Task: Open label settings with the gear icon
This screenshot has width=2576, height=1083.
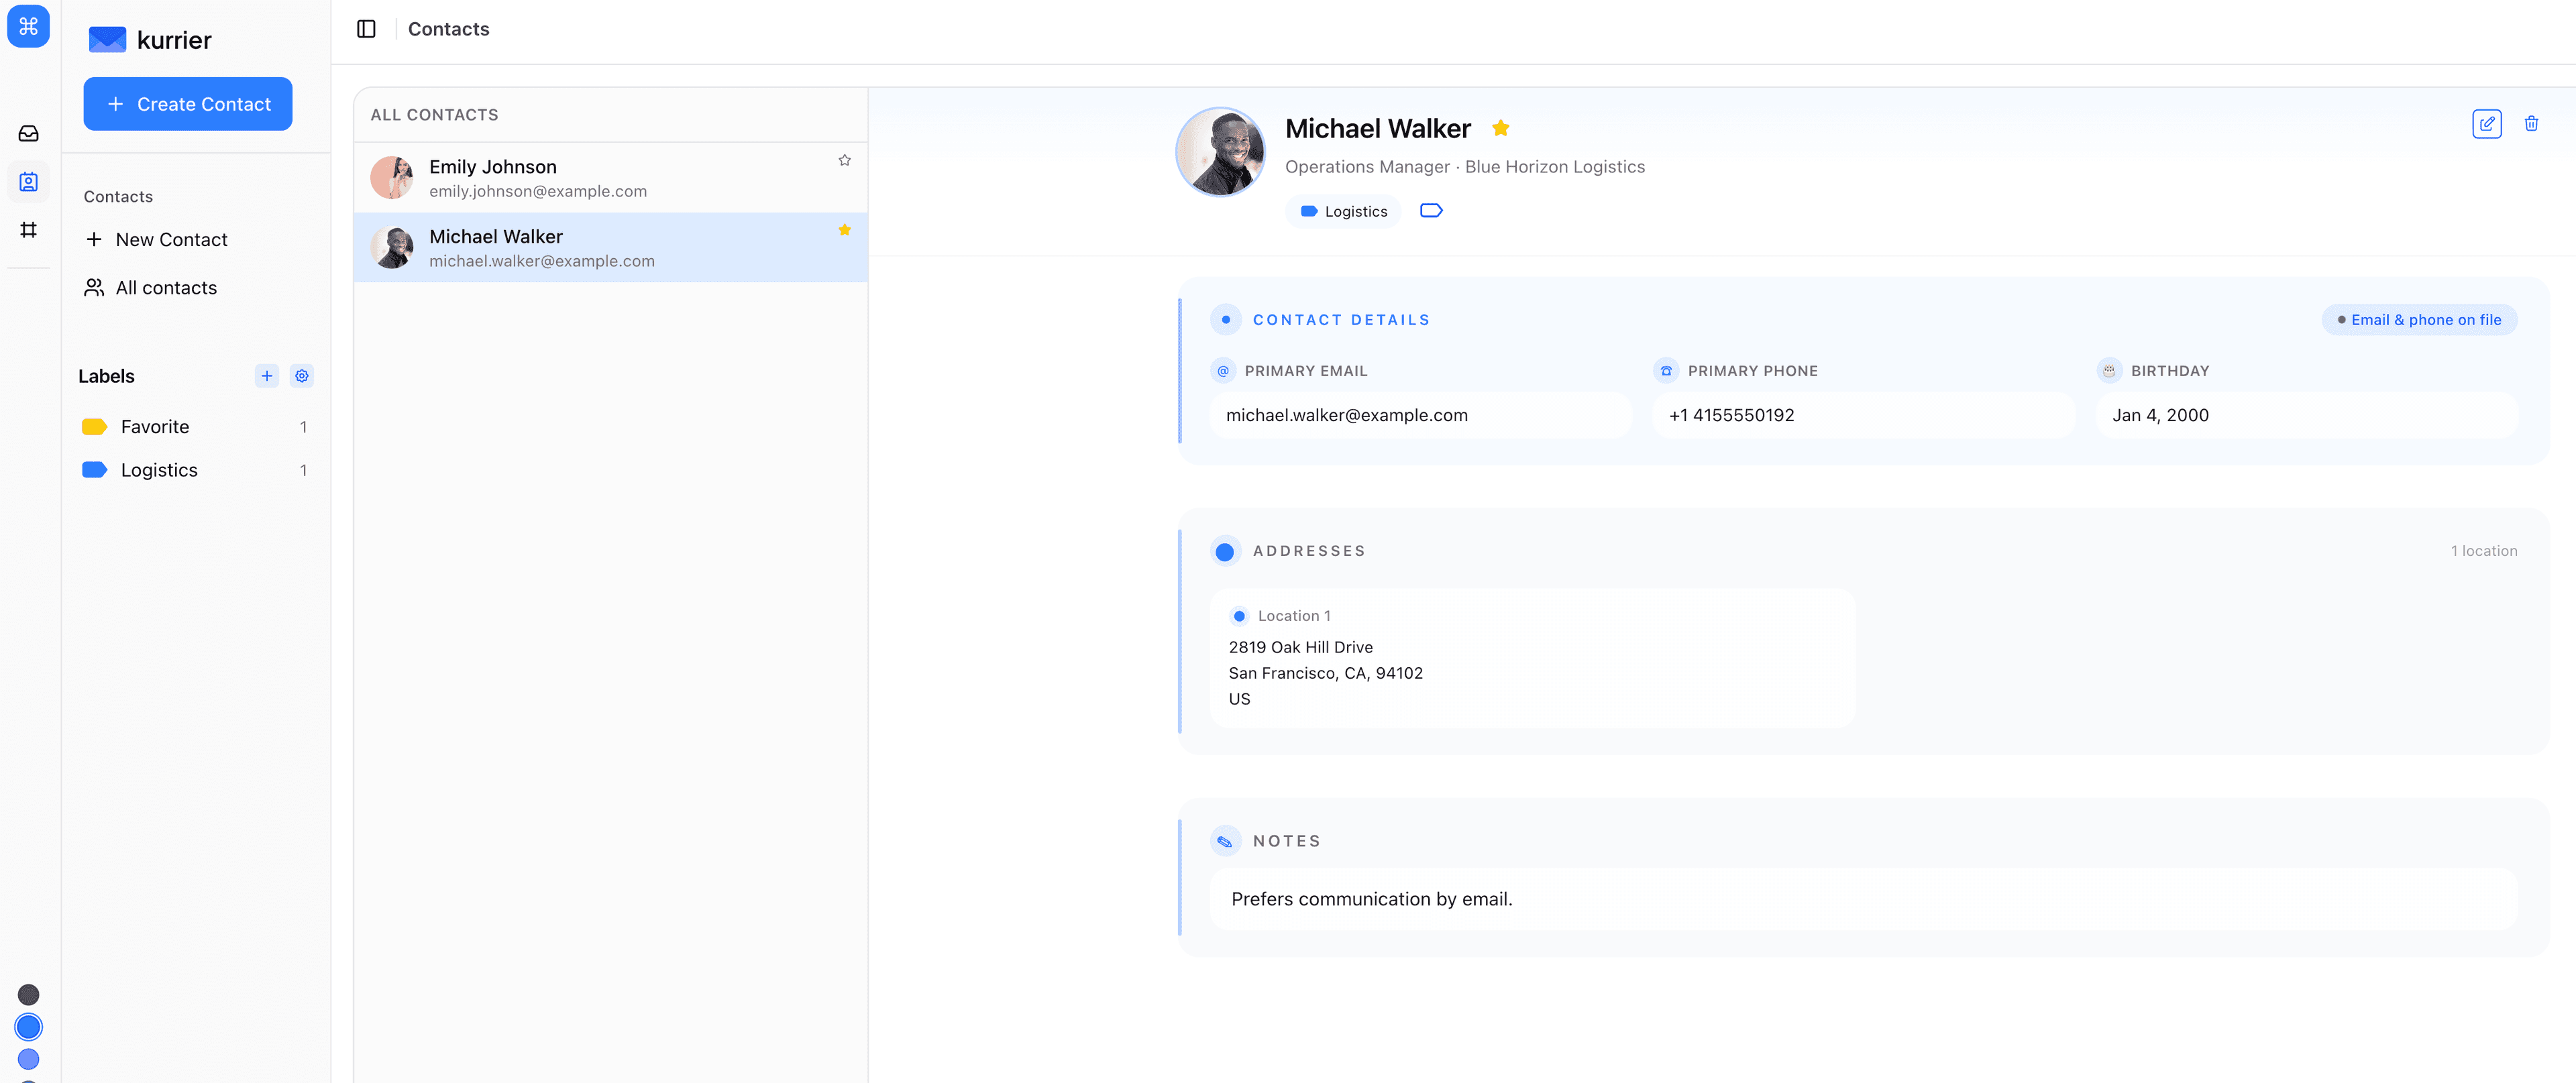Action: point(302,376)
